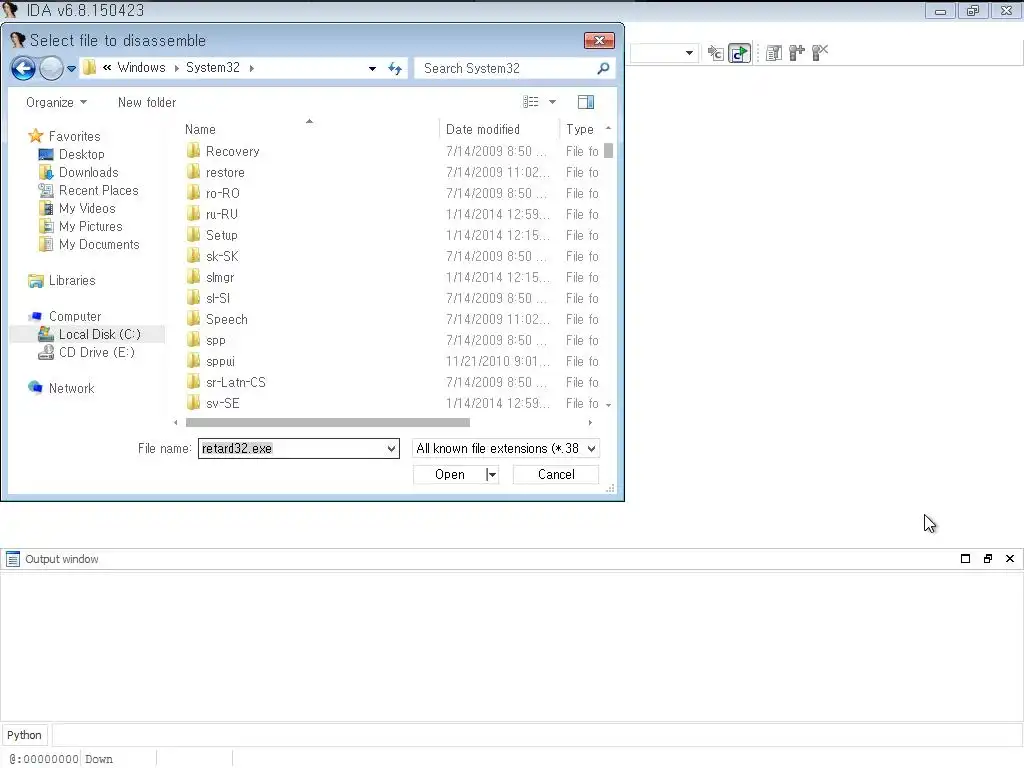Viewport: 1024px width, 768px height.
Task: Open Recent Places in Favorites
Action: point(98,191)
